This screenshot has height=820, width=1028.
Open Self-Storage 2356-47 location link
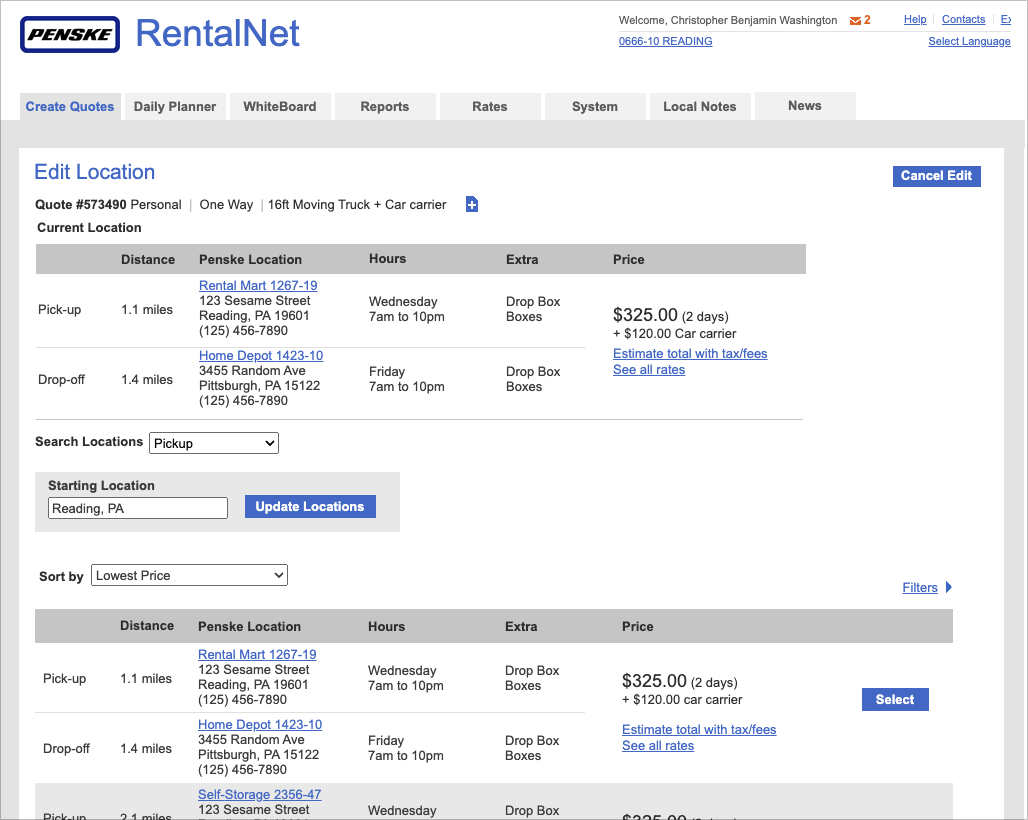260,795
